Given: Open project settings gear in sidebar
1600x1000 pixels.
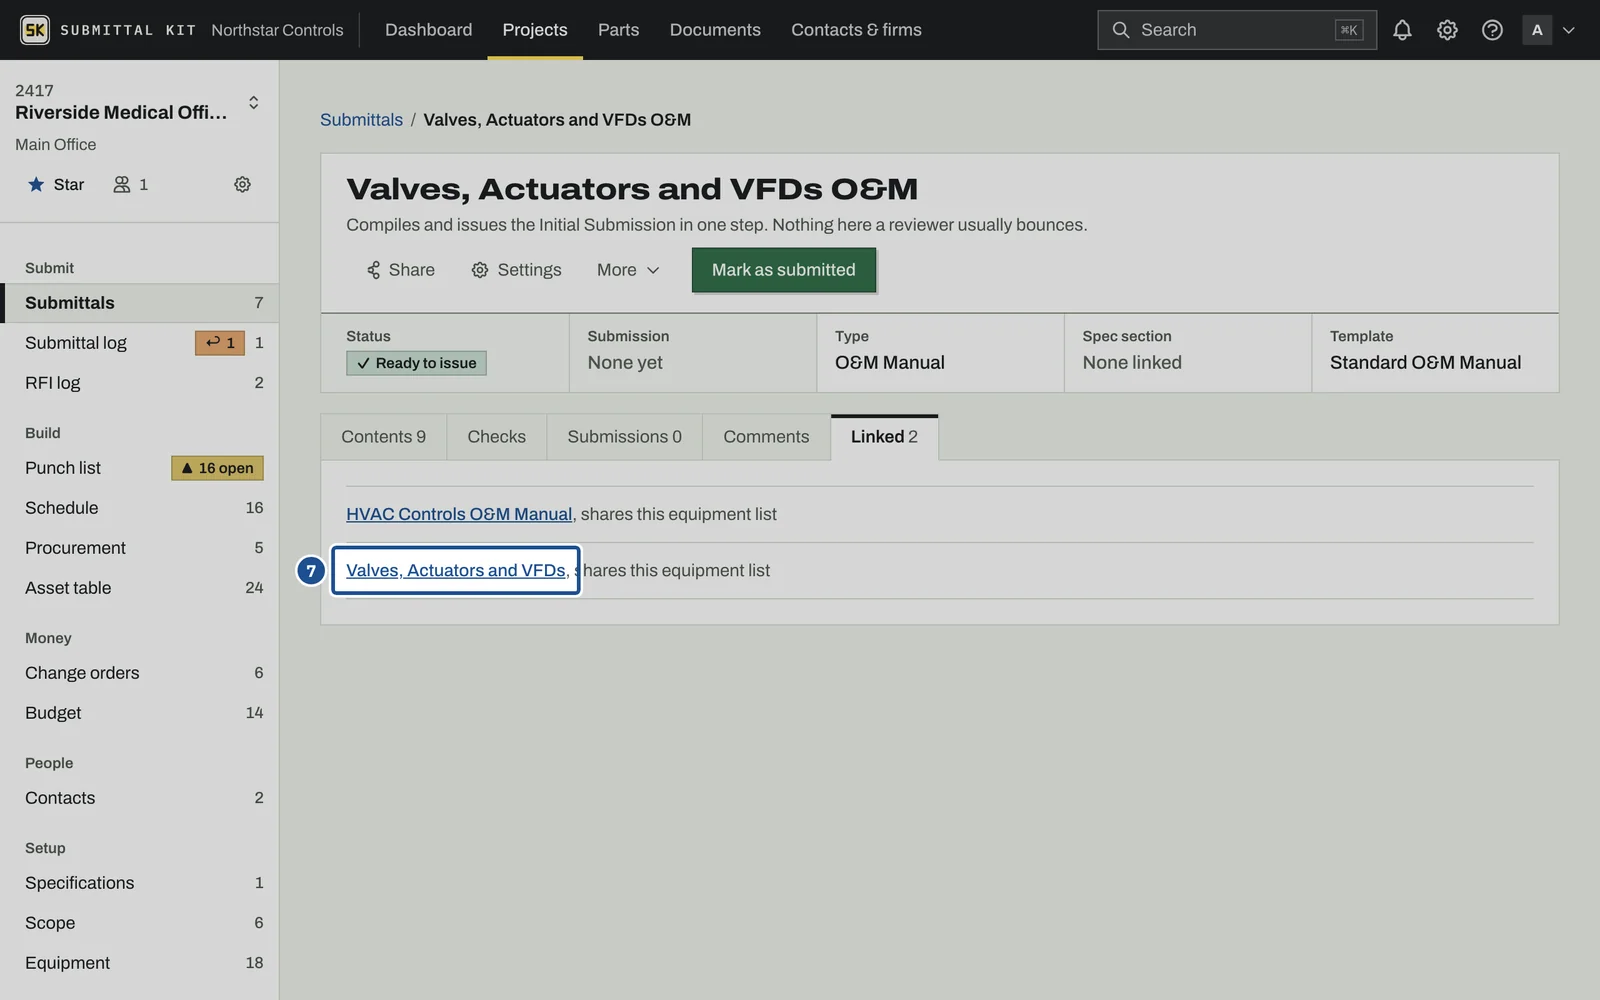Looking at the screenshot, I should coord(242,184).
